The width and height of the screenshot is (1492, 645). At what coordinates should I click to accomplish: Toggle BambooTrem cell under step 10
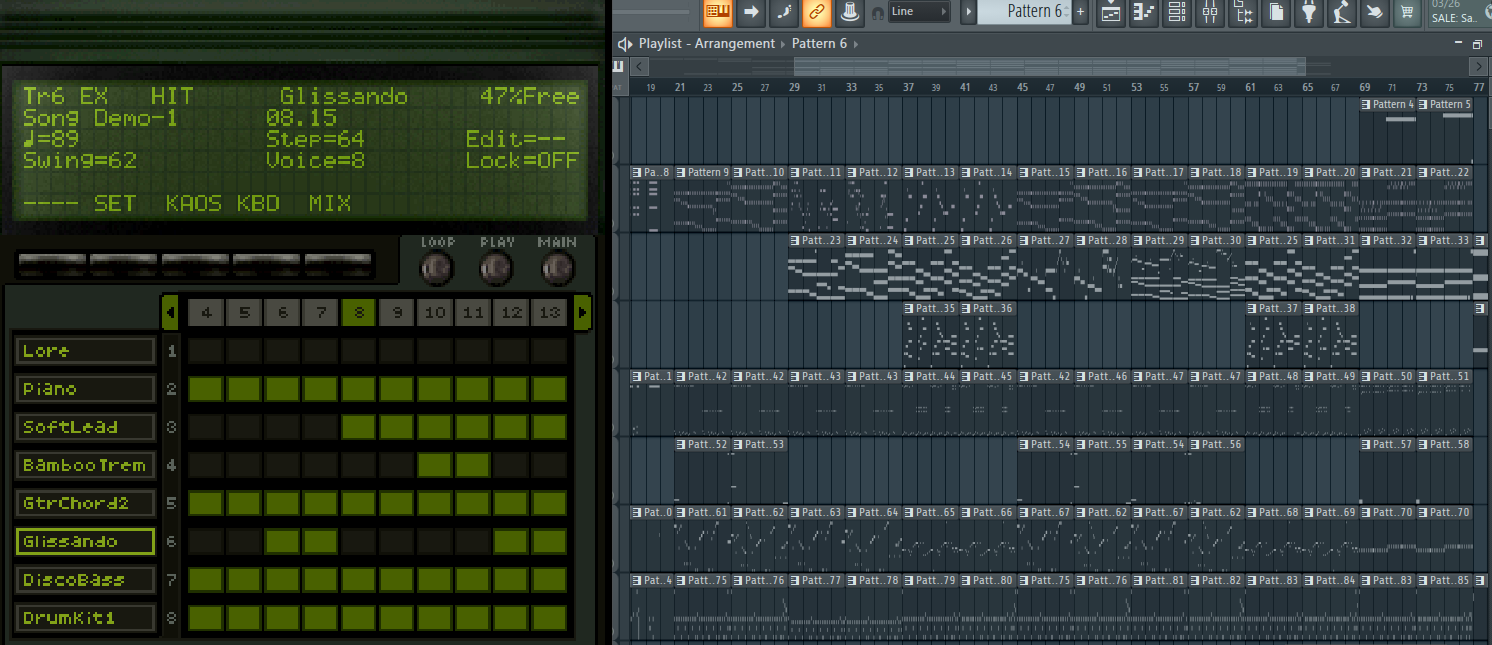(435, 465)
